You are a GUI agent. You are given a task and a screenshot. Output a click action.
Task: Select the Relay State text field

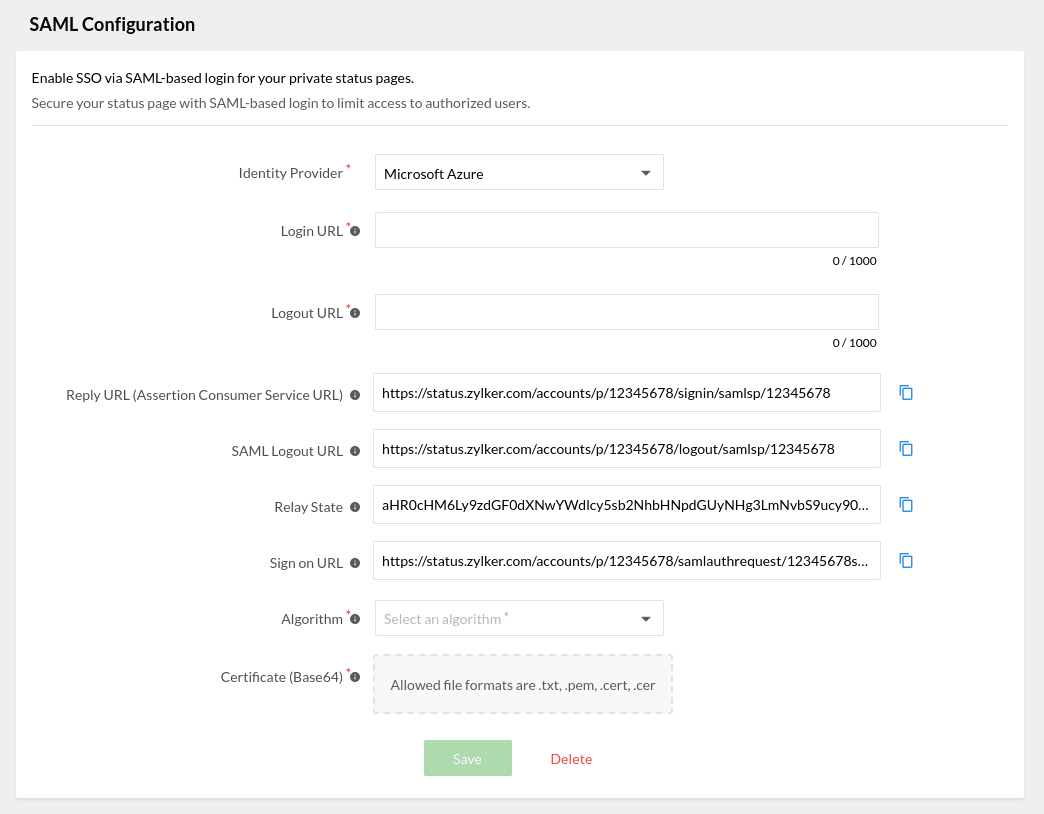pos(626,505)
